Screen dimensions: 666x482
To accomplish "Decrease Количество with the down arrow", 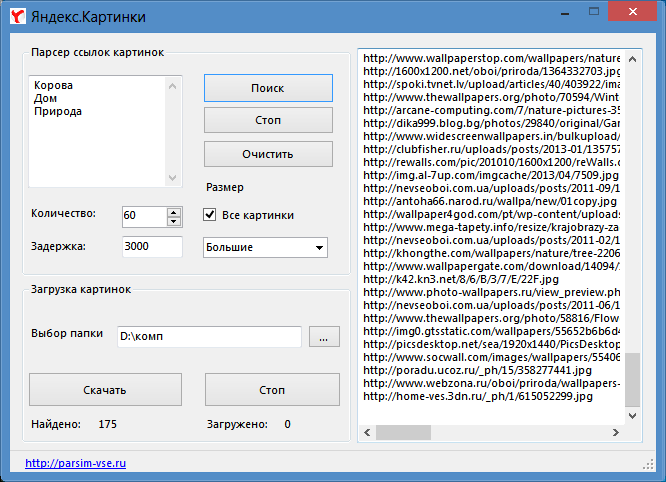I will (174, 221).
